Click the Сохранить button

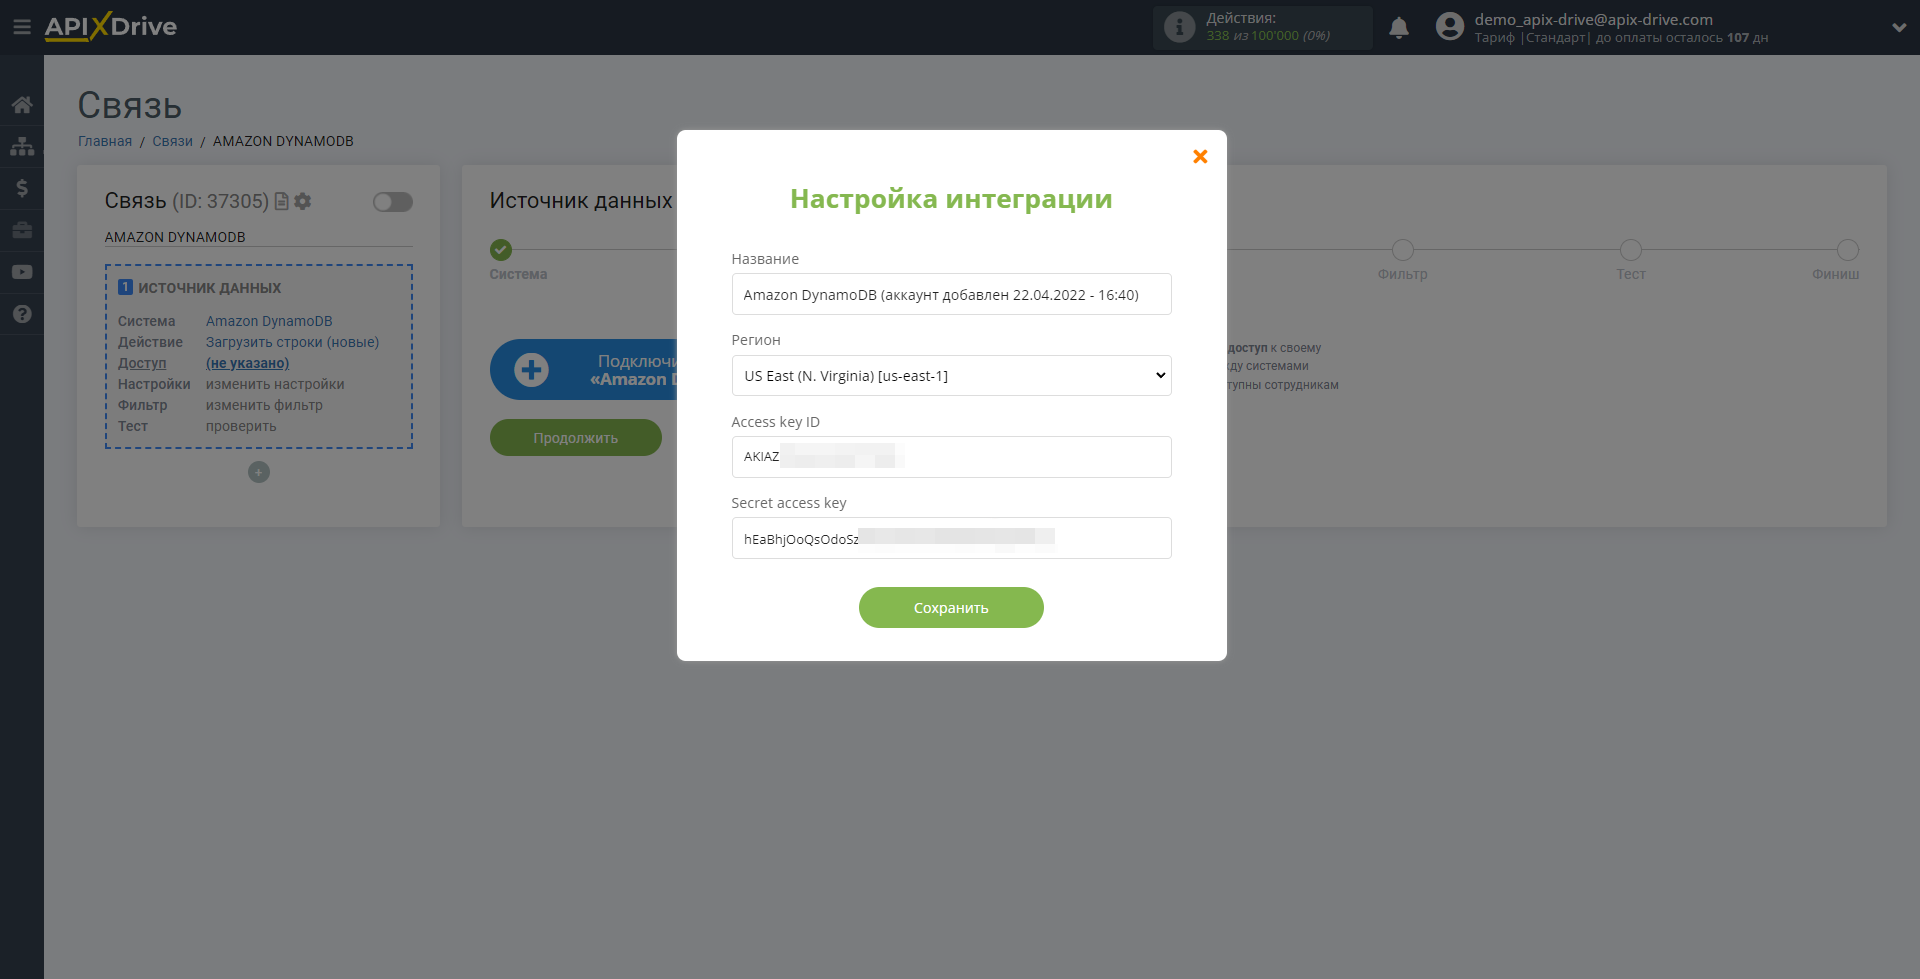[951, 608]
